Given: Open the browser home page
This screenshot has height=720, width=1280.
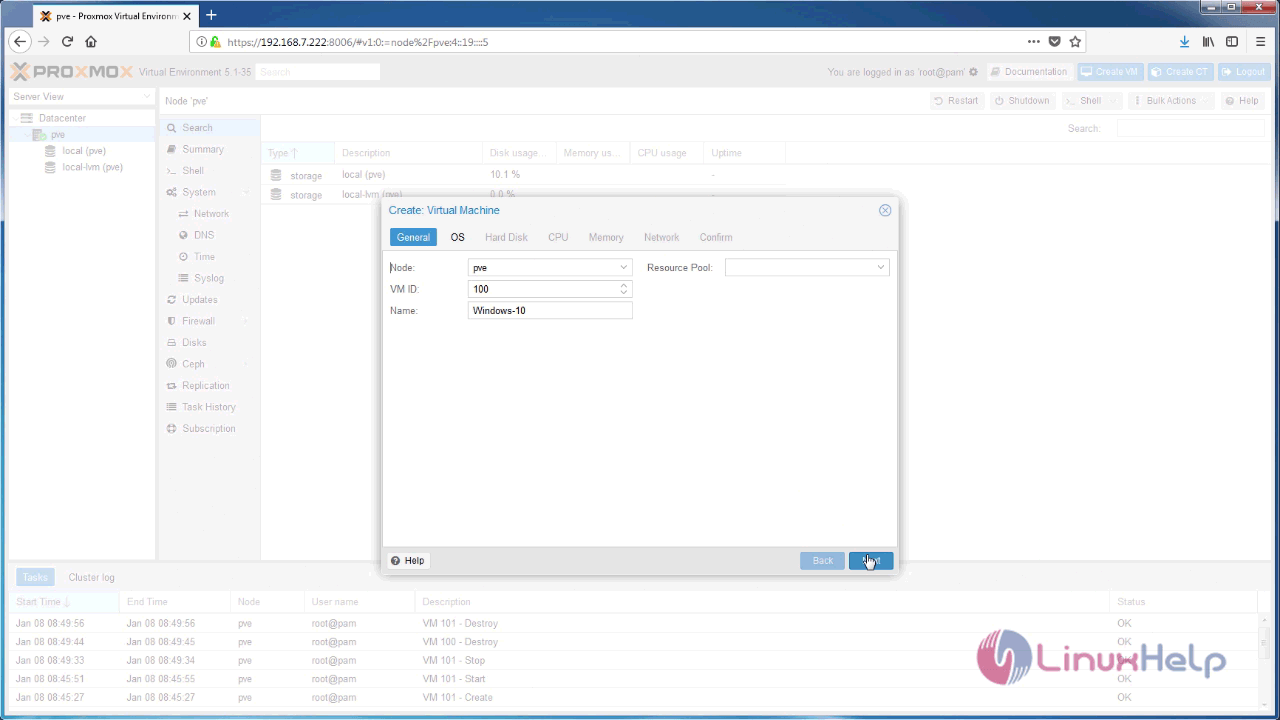Looking at the screenshot, I should (x=91, y=42).
